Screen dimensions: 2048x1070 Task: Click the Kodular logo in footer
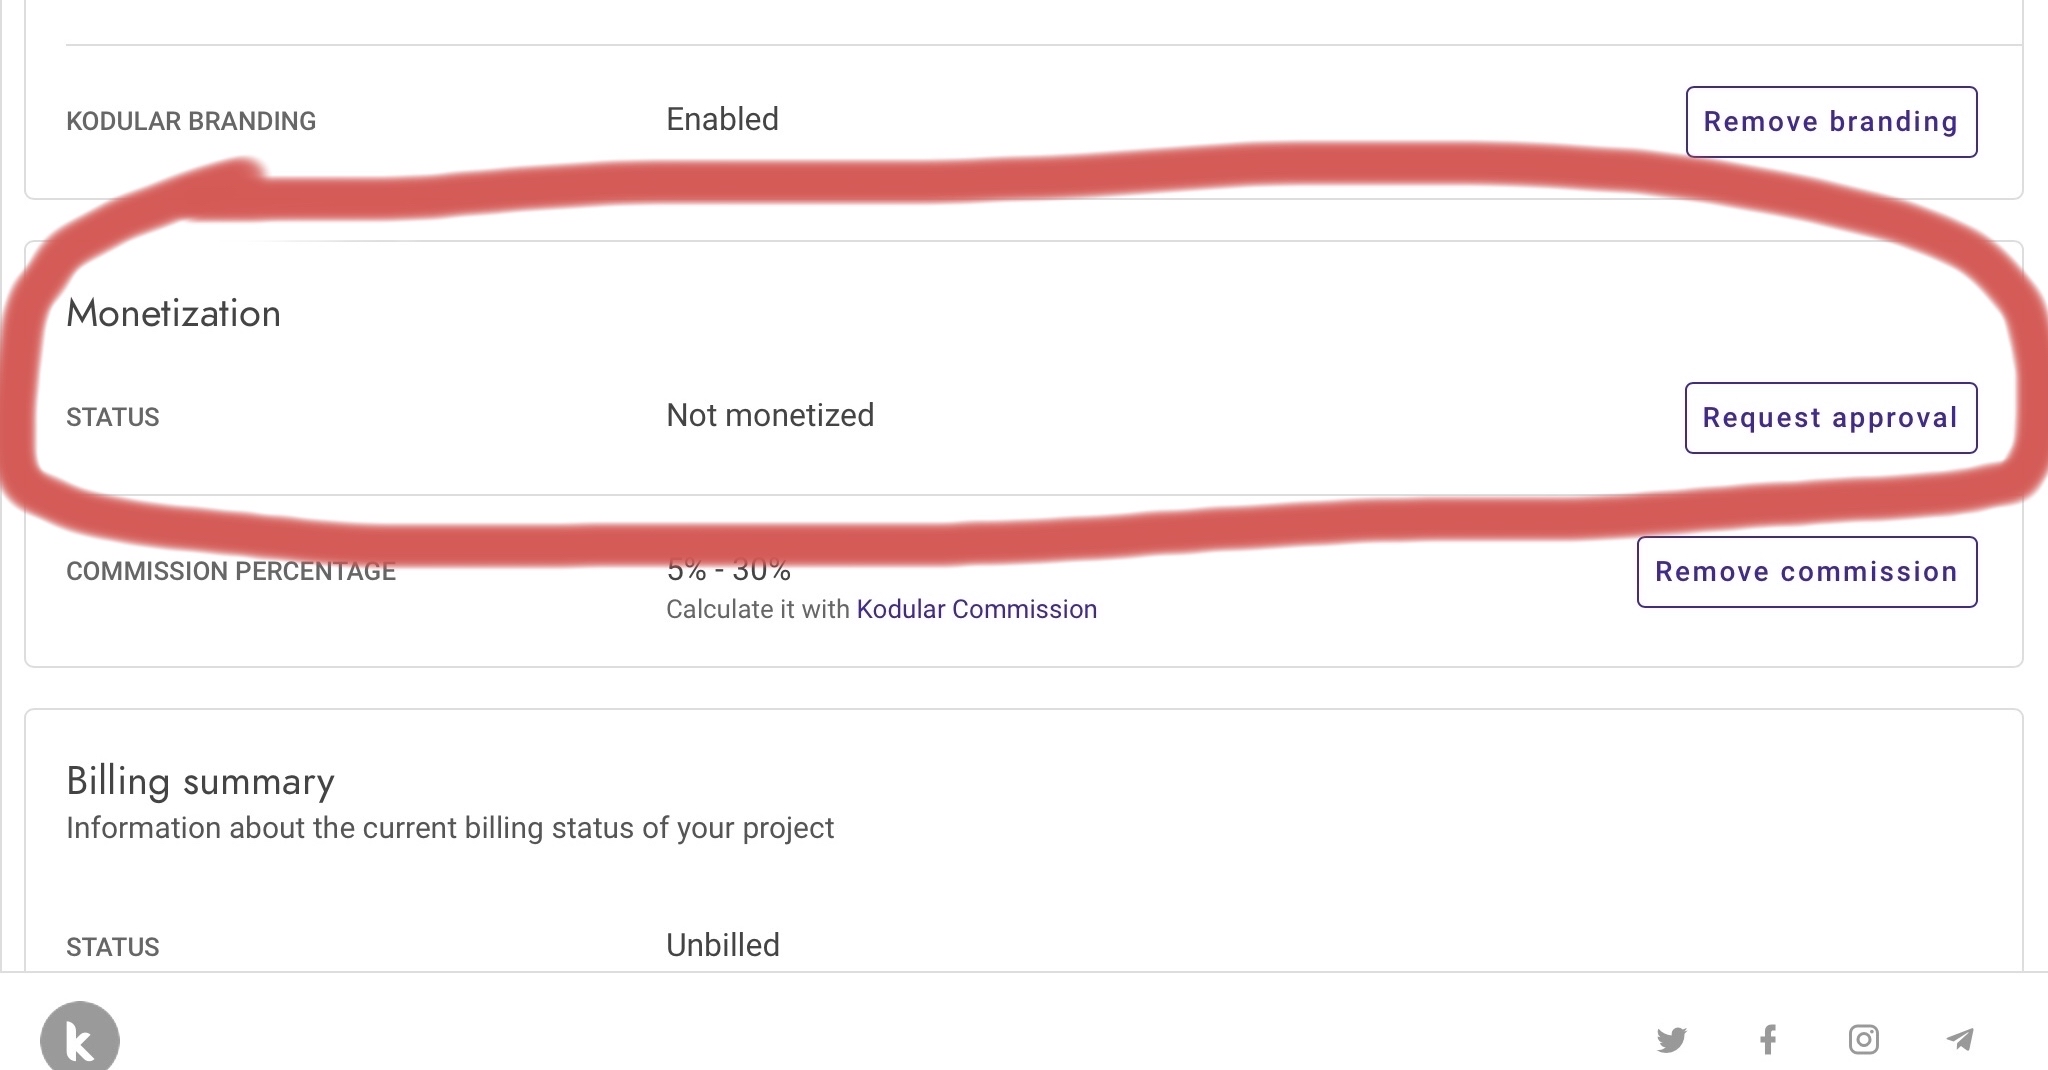tap(80, 1040)
